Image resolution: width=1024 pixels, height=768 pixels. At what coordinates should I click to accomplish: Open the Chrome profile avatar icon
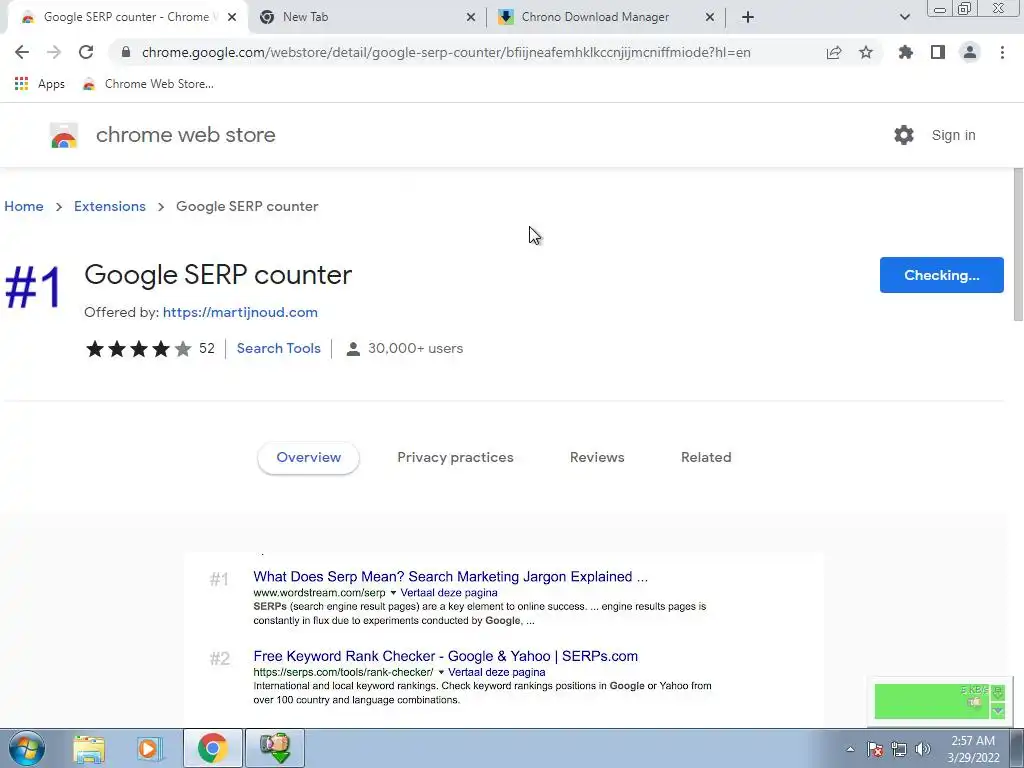click(x=970, y=52)
